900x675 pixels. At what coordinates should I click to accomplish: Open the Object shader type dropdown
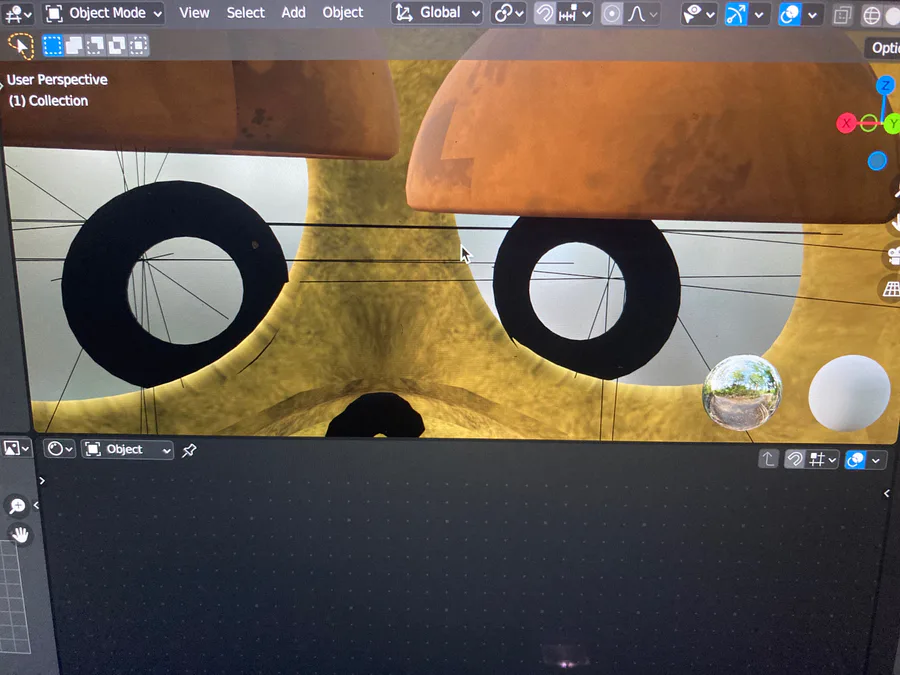(127, 449)
